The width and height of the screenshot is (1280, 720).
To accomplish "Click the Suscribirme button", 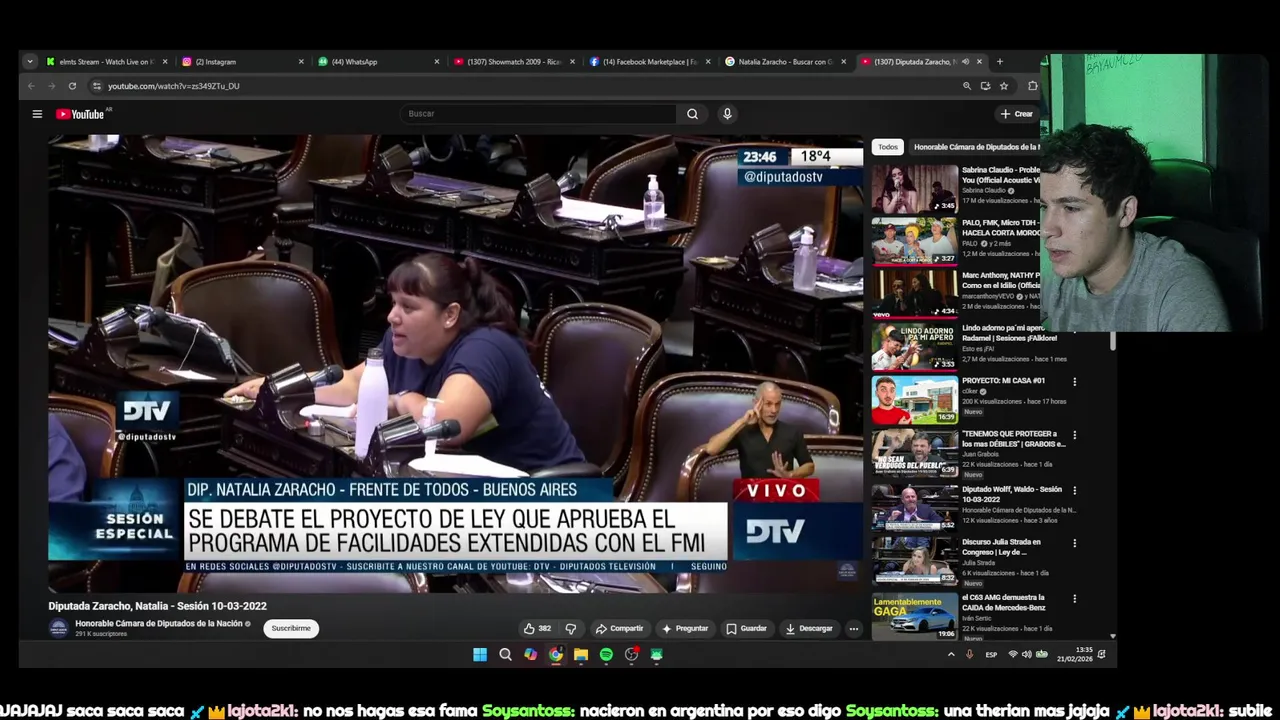I will (291, 628).
